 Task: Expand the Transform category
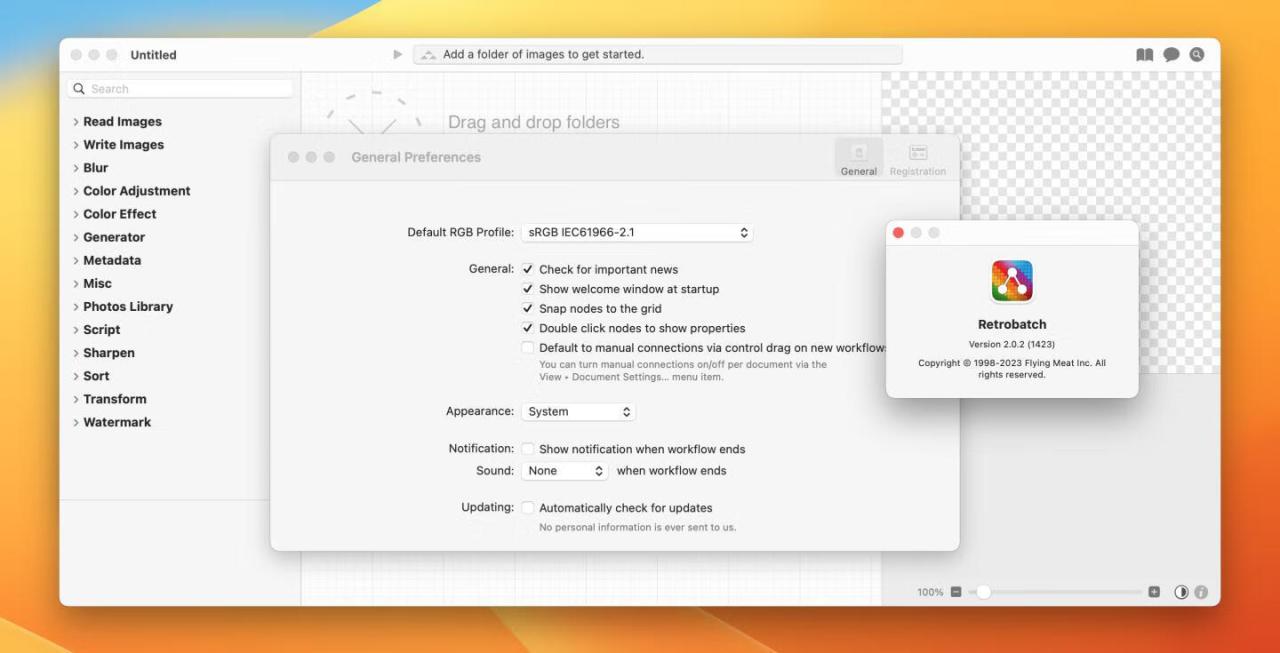76,399
